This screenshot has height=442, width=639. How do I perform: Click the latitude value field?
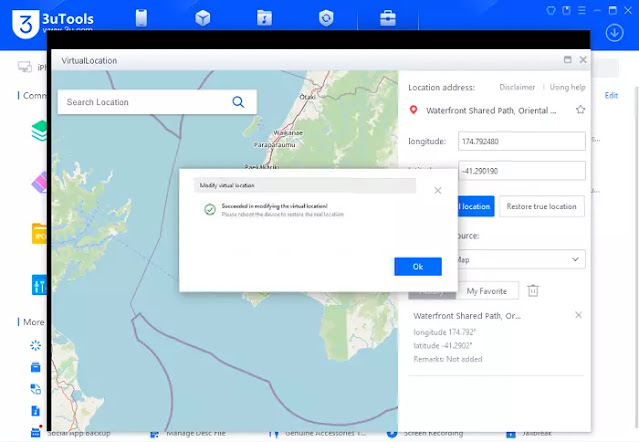[x=522, y=171]
